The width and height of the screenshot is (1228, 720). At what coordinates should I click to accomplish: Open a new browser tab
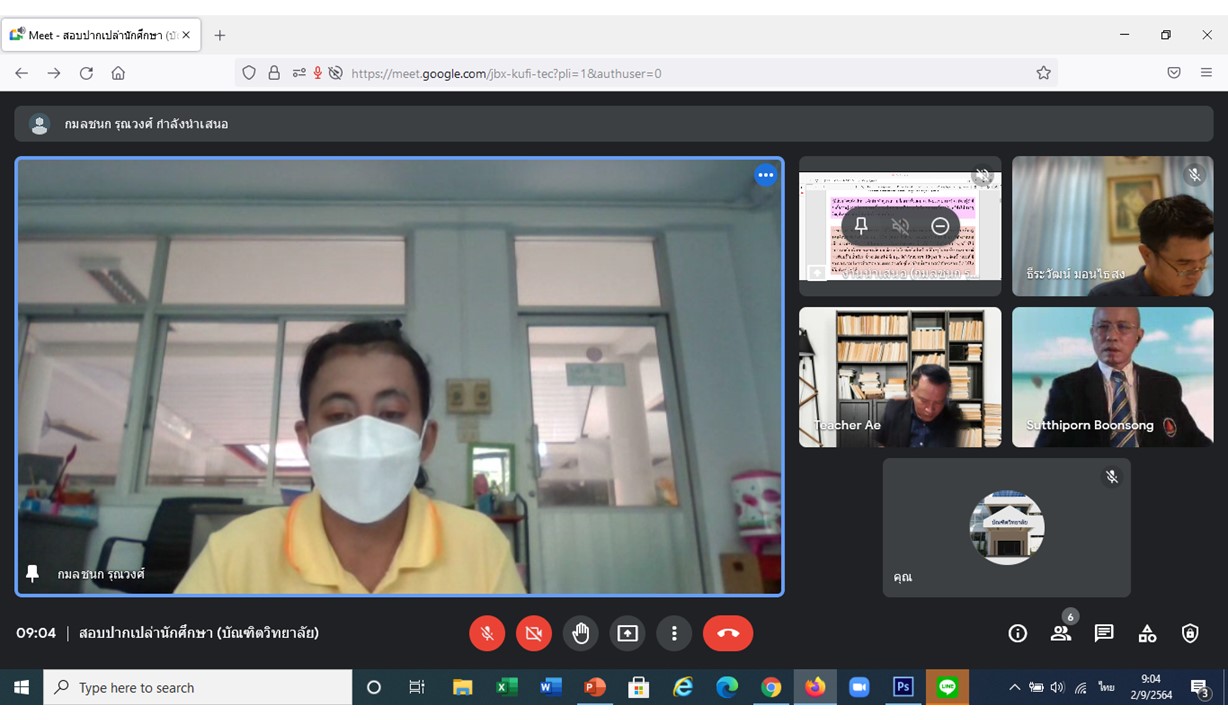220,35
